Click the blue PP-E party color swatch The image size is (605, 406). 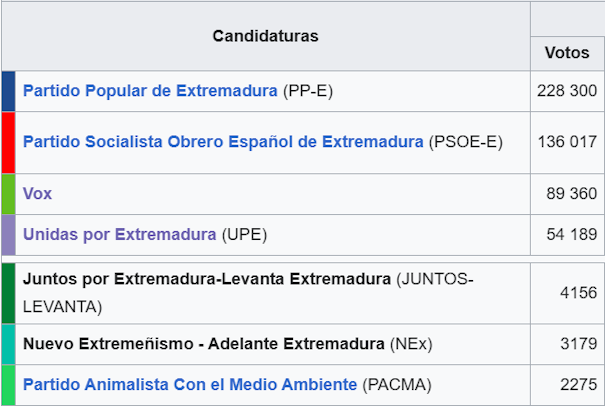pos(8,91)
